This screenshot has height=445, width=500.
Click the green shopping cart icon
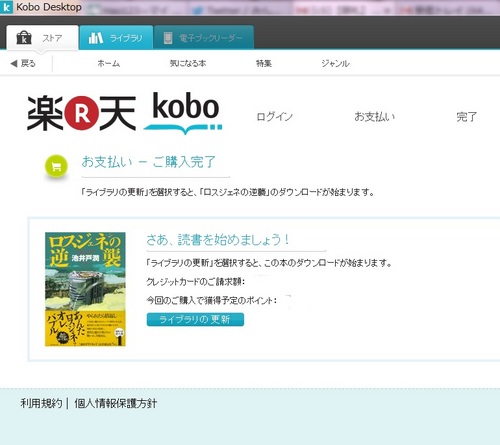pos(56,166)
